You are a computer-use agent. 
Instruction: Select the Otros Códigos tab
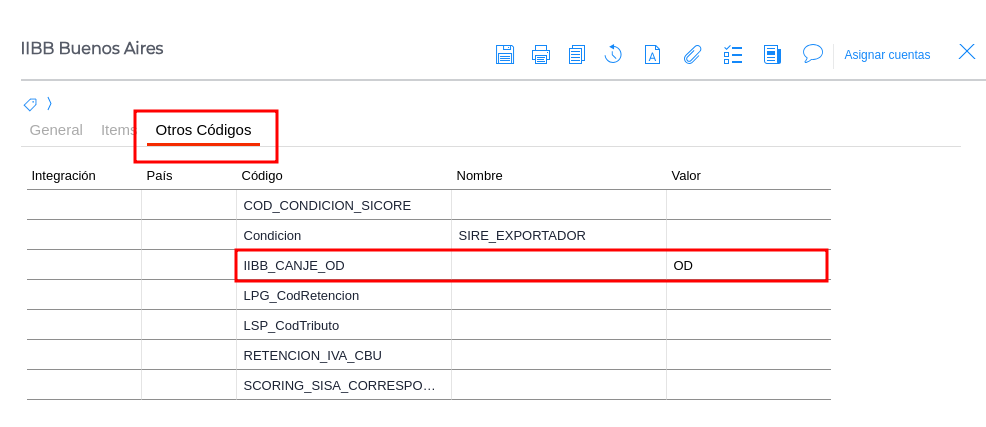203,130
